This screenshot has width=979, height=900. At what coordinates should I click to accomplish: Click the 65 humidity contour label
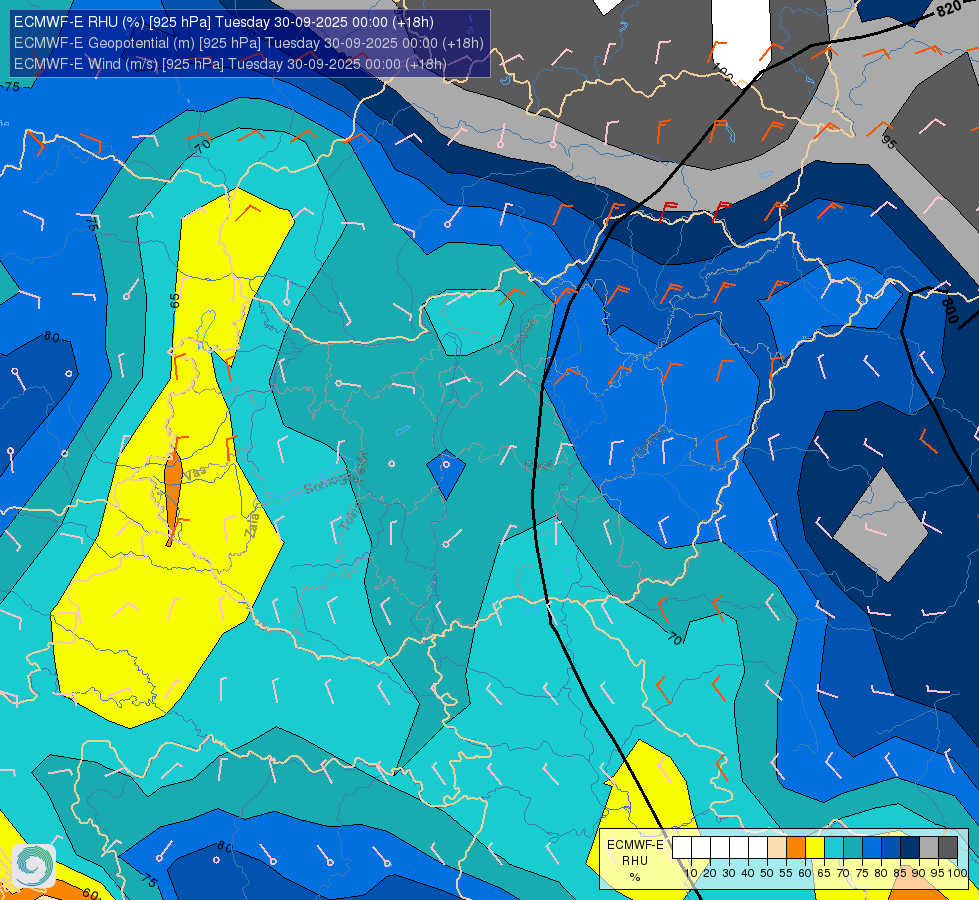[x=175, y=300]
